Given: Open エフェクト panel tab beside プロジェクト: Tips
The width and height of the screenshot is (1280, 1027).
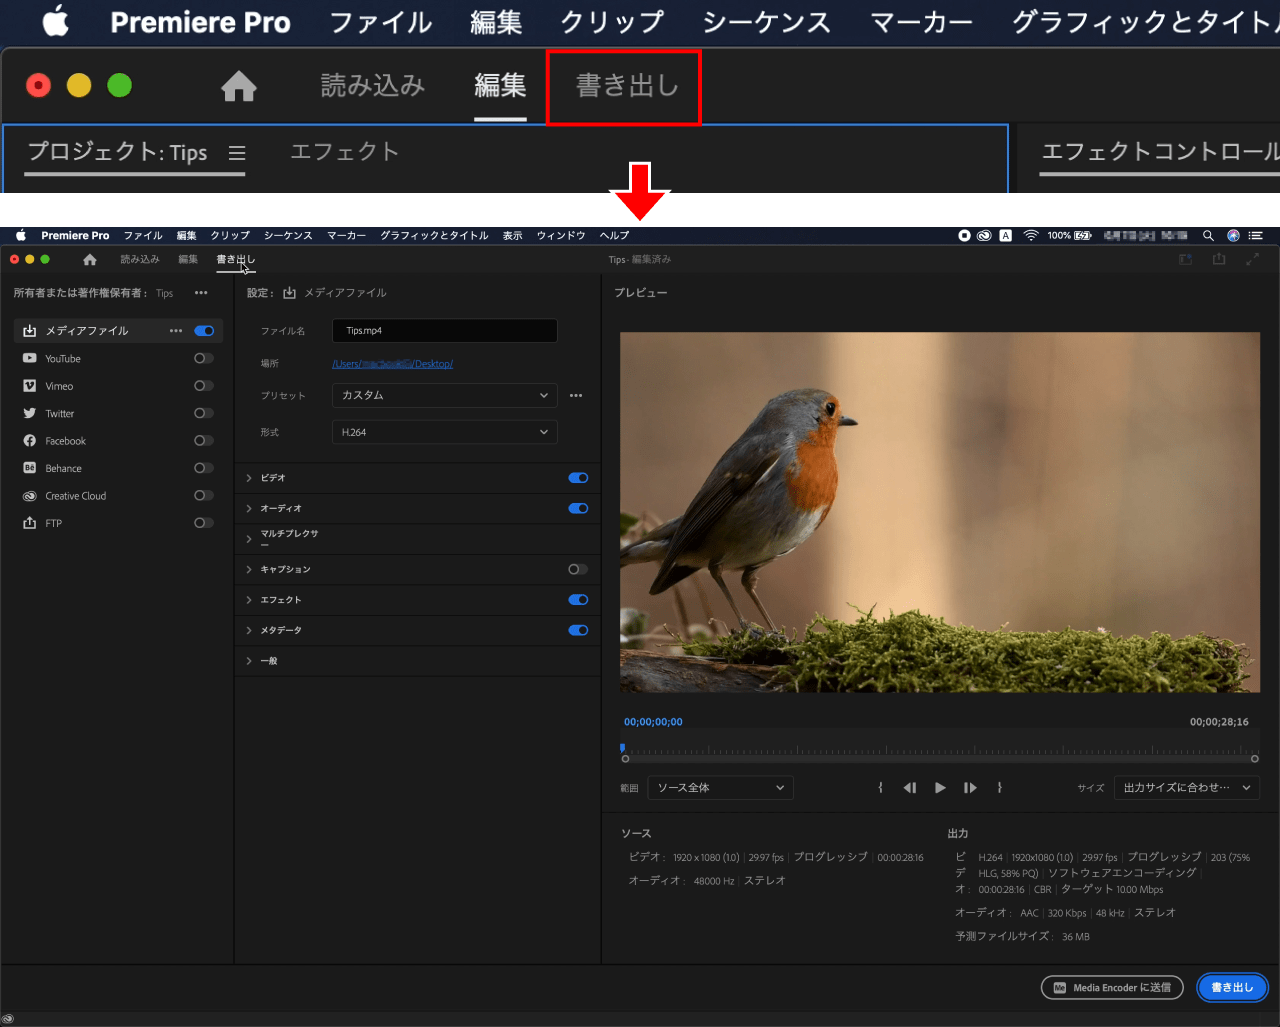Looking at the screenshot, I should click(x=345, y=152).
